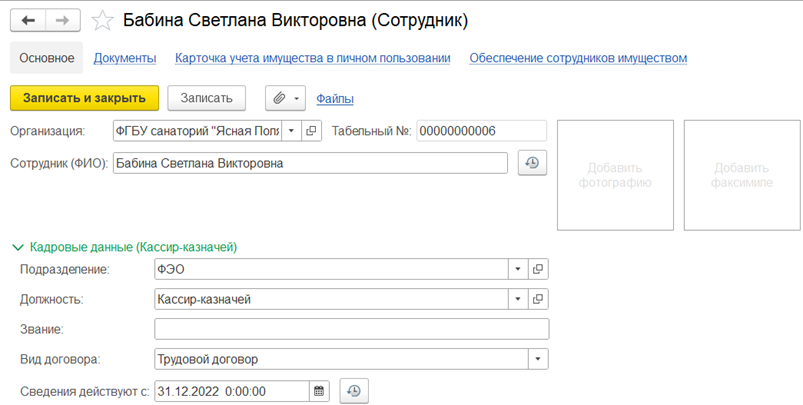Open history beside Сведения действуют с date
The width and height of the screenshot is (803, 405).
tap(353, 392)
